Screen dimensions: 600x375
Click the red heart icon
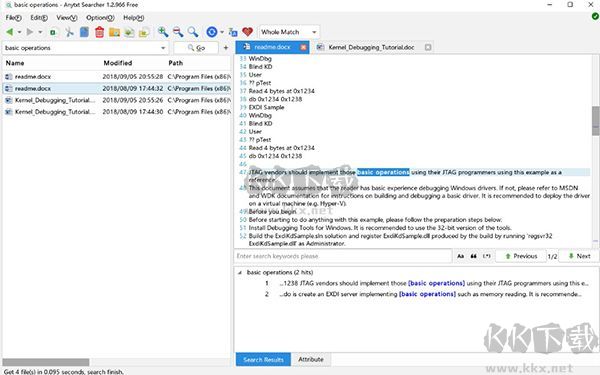(248, 32)
